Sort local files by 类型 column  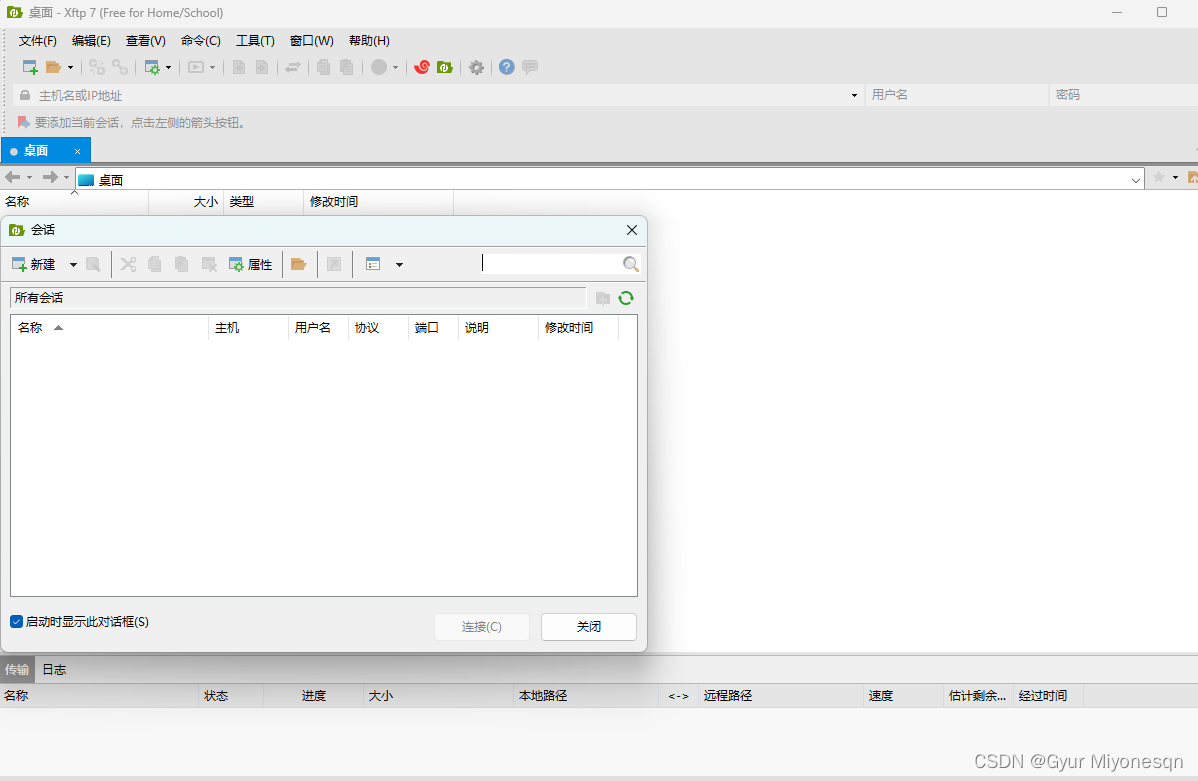click(263, 202)
